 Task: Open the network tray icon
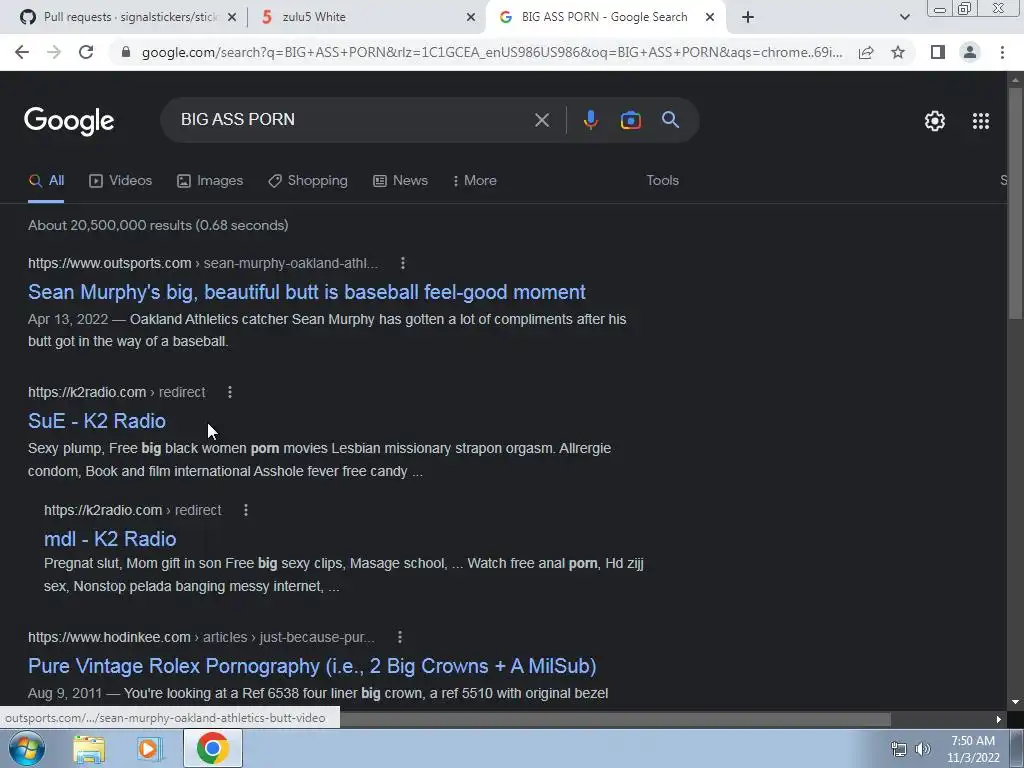899,749
